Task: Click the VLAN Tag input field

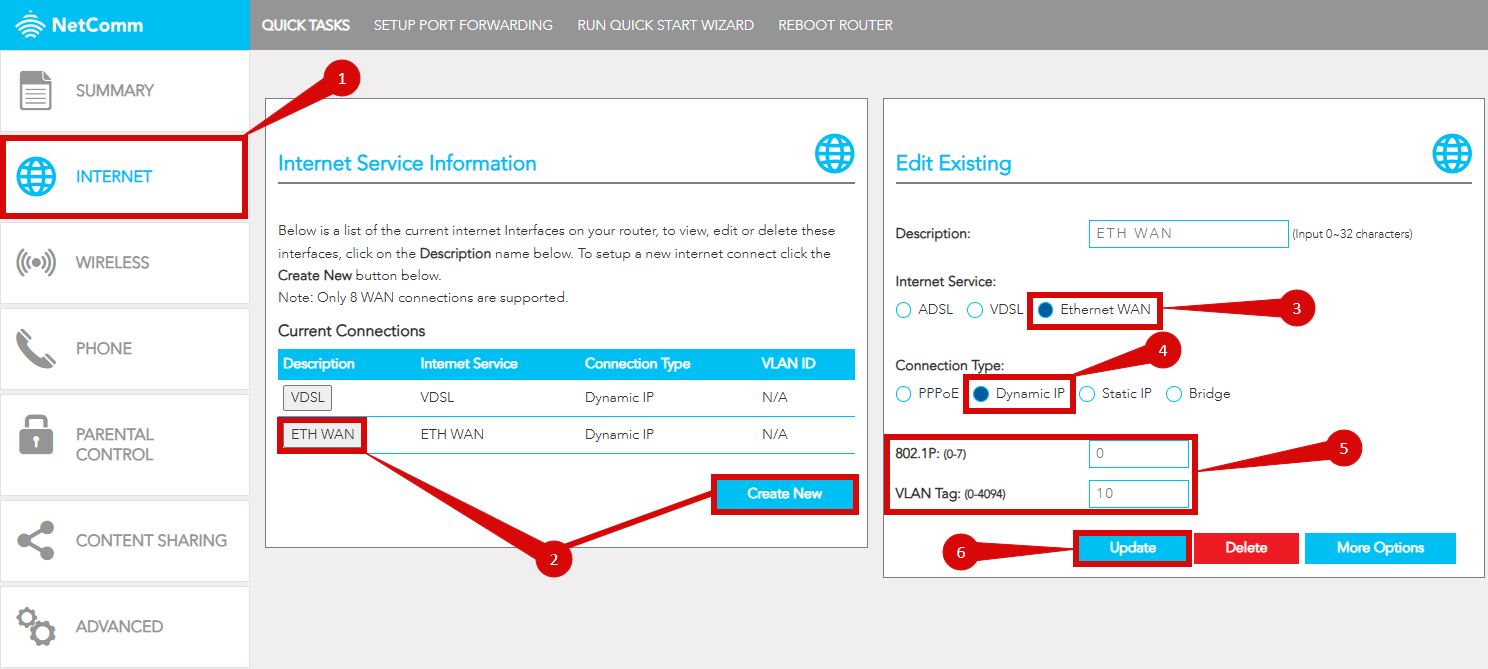Action: [x=1139, y=494]
